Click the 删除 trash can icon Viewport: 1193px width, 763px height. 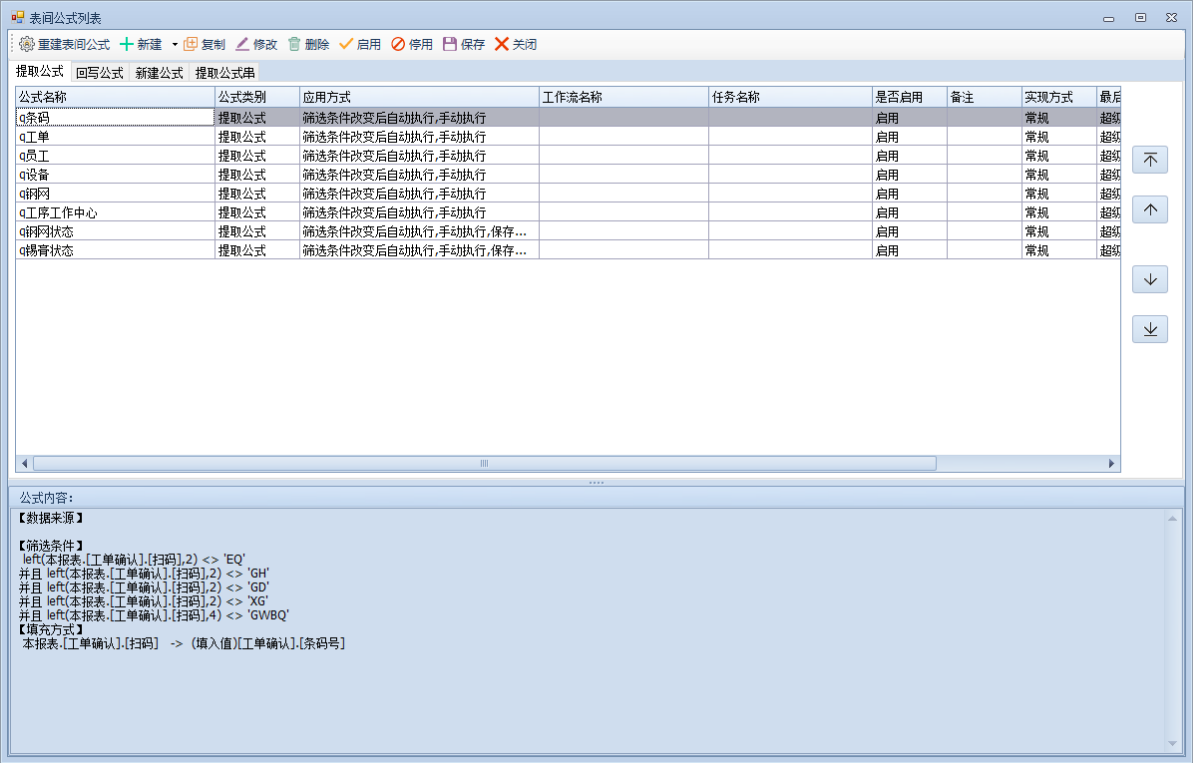(294, 45)
